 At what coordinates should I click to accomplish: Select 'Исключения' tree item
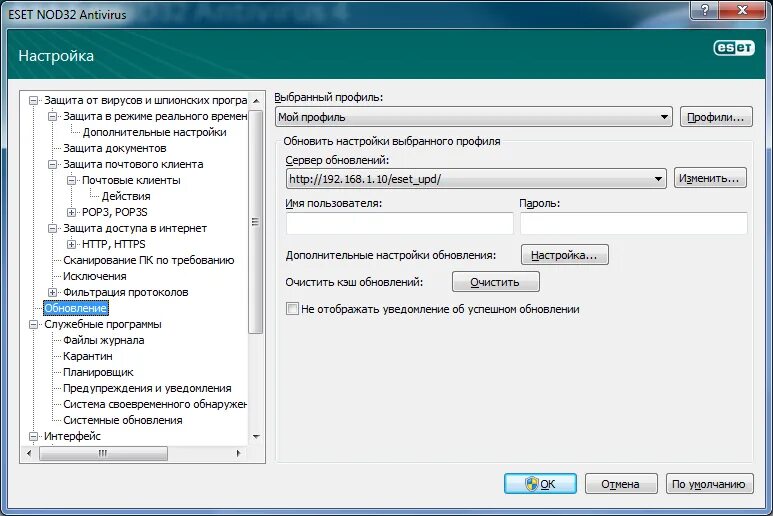pyautogui.click(x=95, y=276)
